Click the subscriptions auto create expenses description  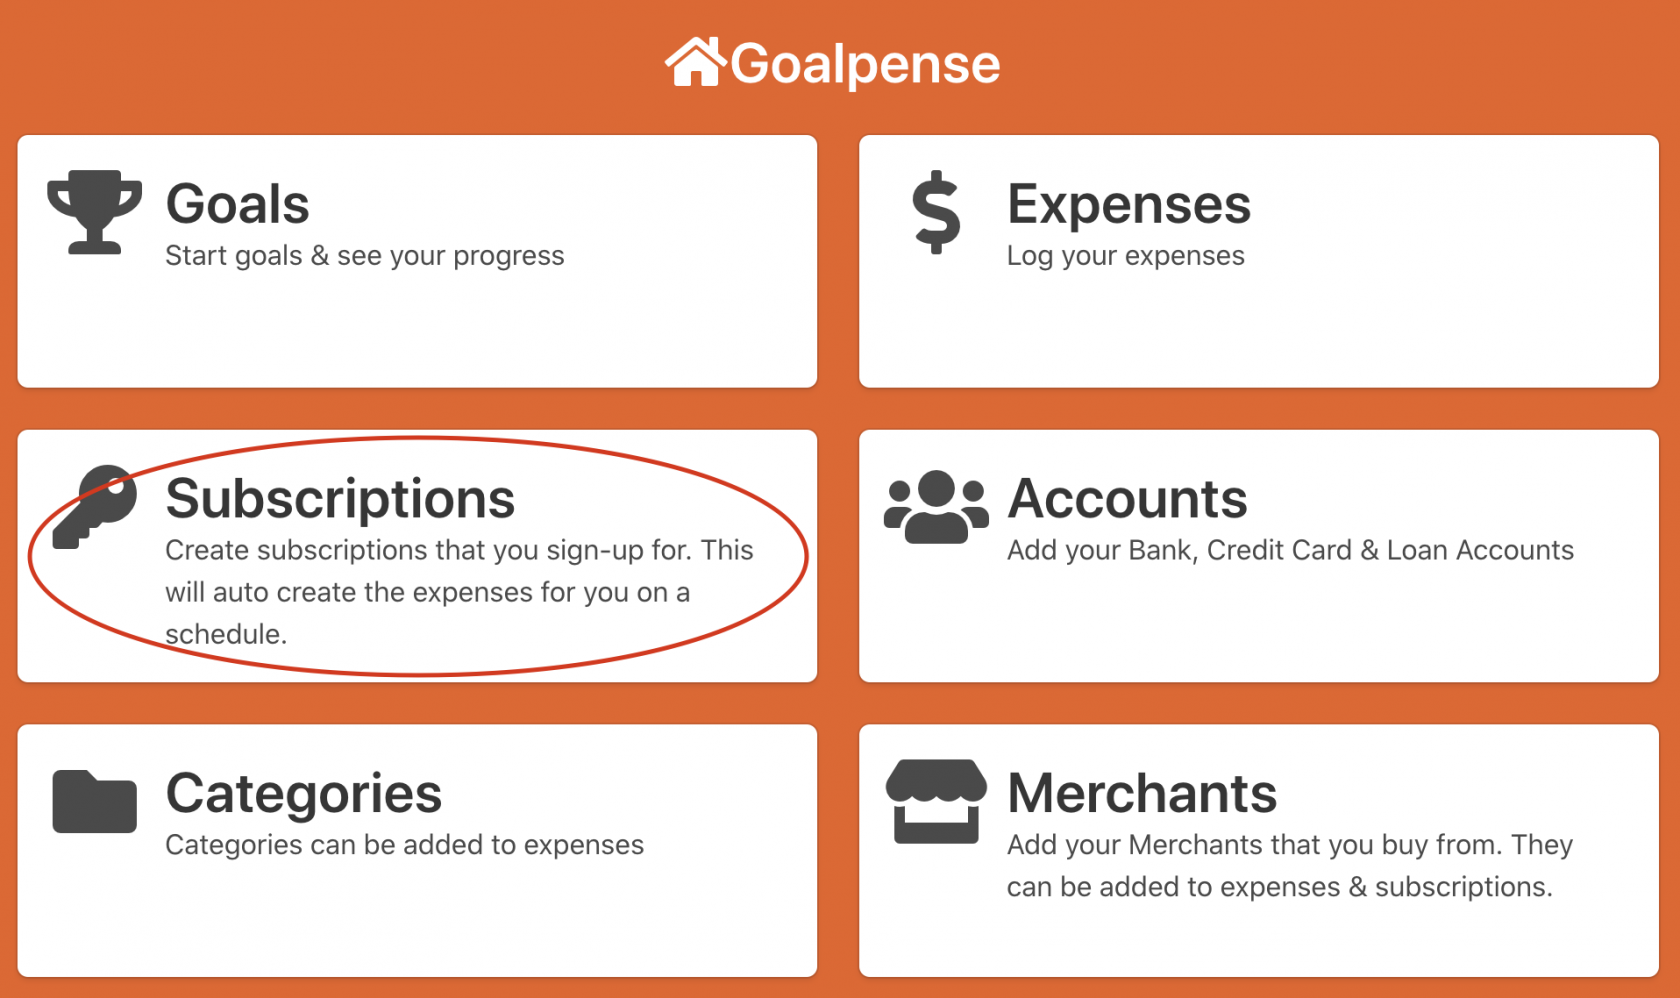[459, 592]
